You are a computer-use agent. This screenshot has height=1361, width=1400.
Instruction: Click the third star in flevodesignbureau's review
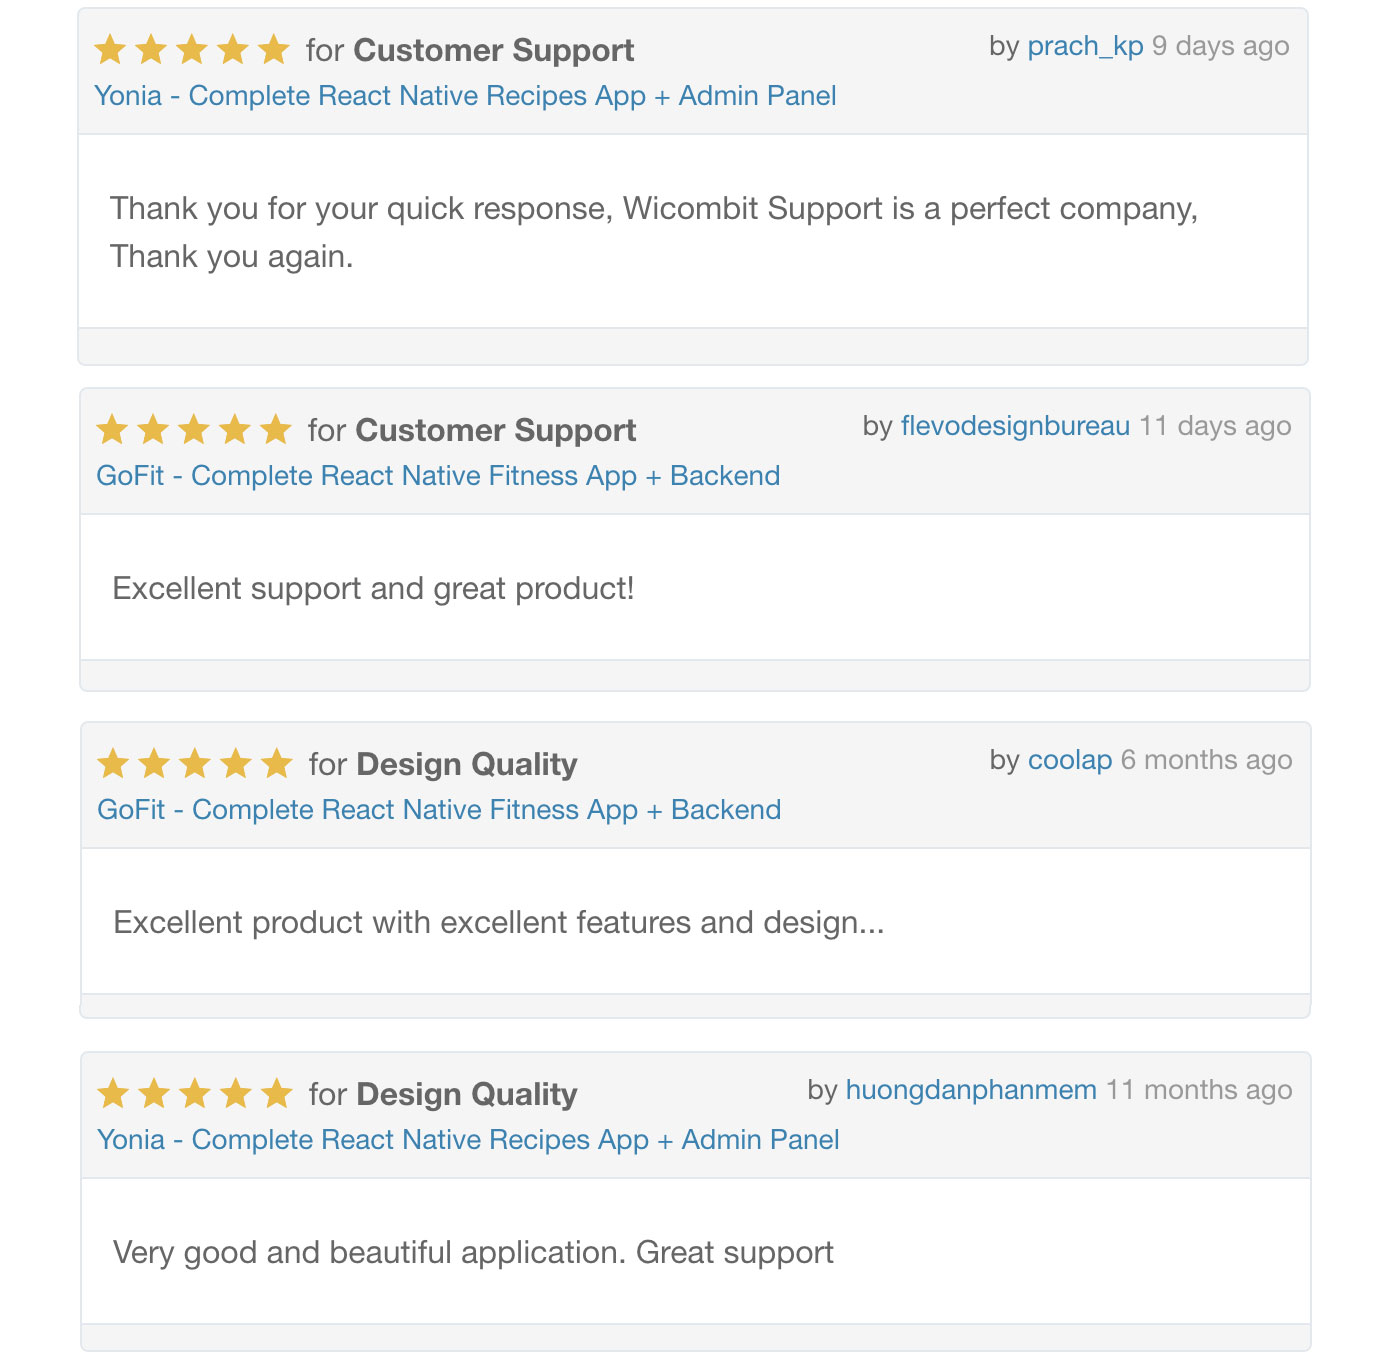(194, 430)
